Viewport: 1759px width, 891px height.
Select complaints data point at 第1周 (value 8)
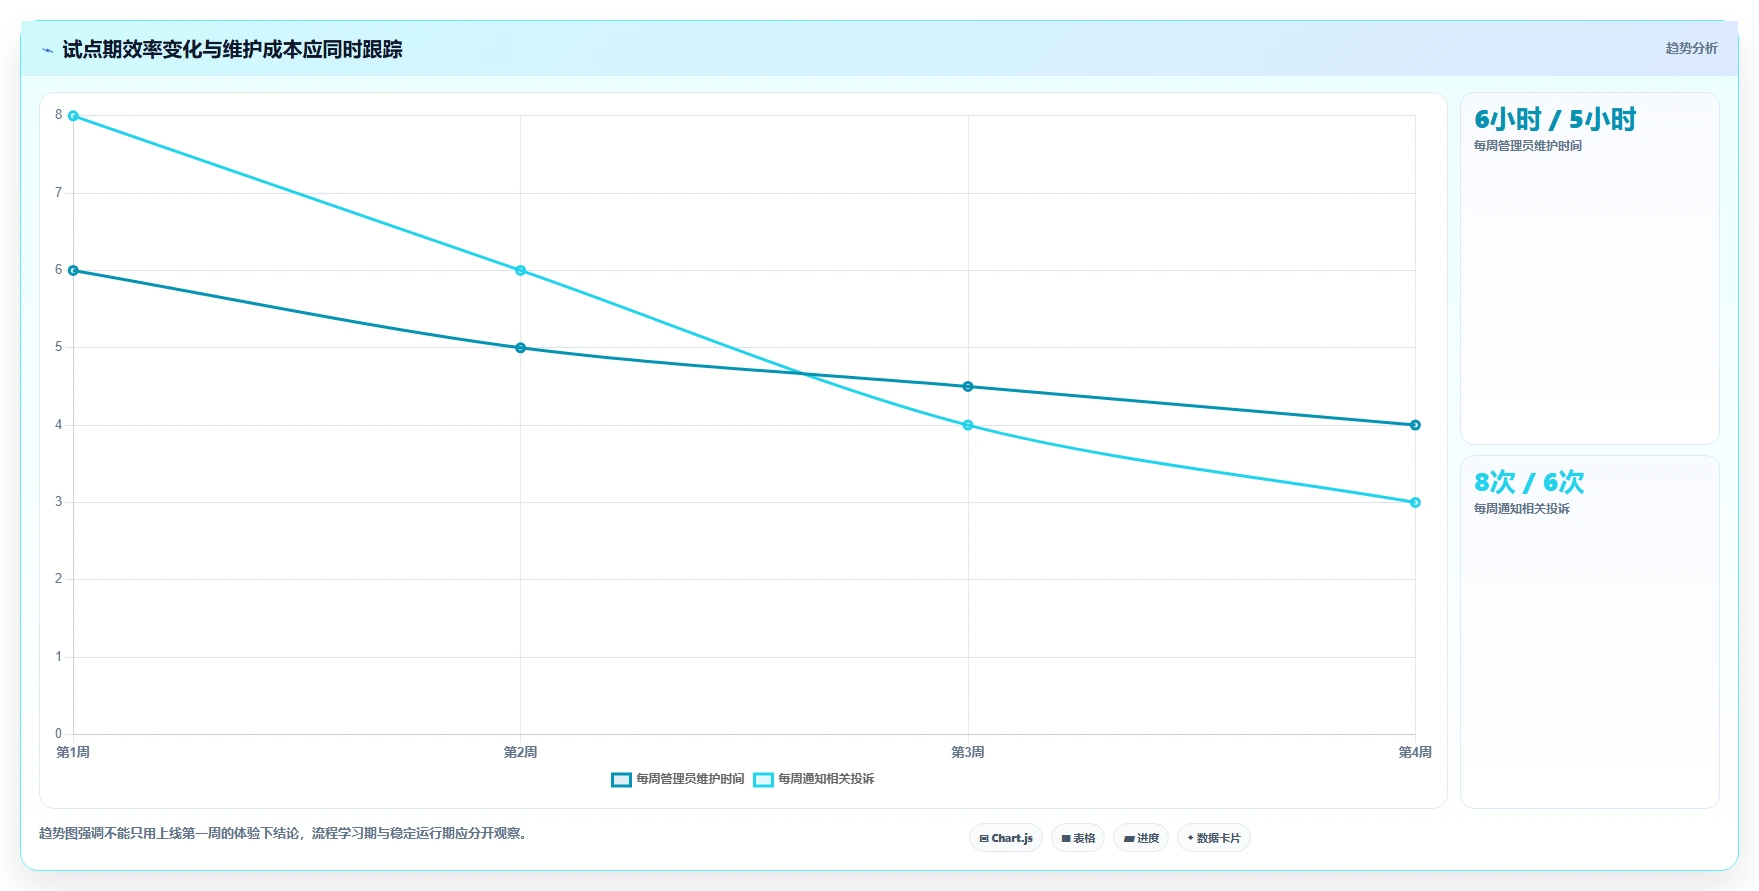point(73,116)
